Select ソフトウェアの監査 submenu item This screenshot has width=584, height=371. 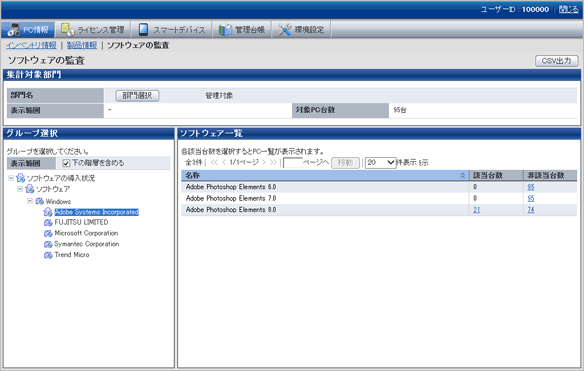tap(138, 45)
